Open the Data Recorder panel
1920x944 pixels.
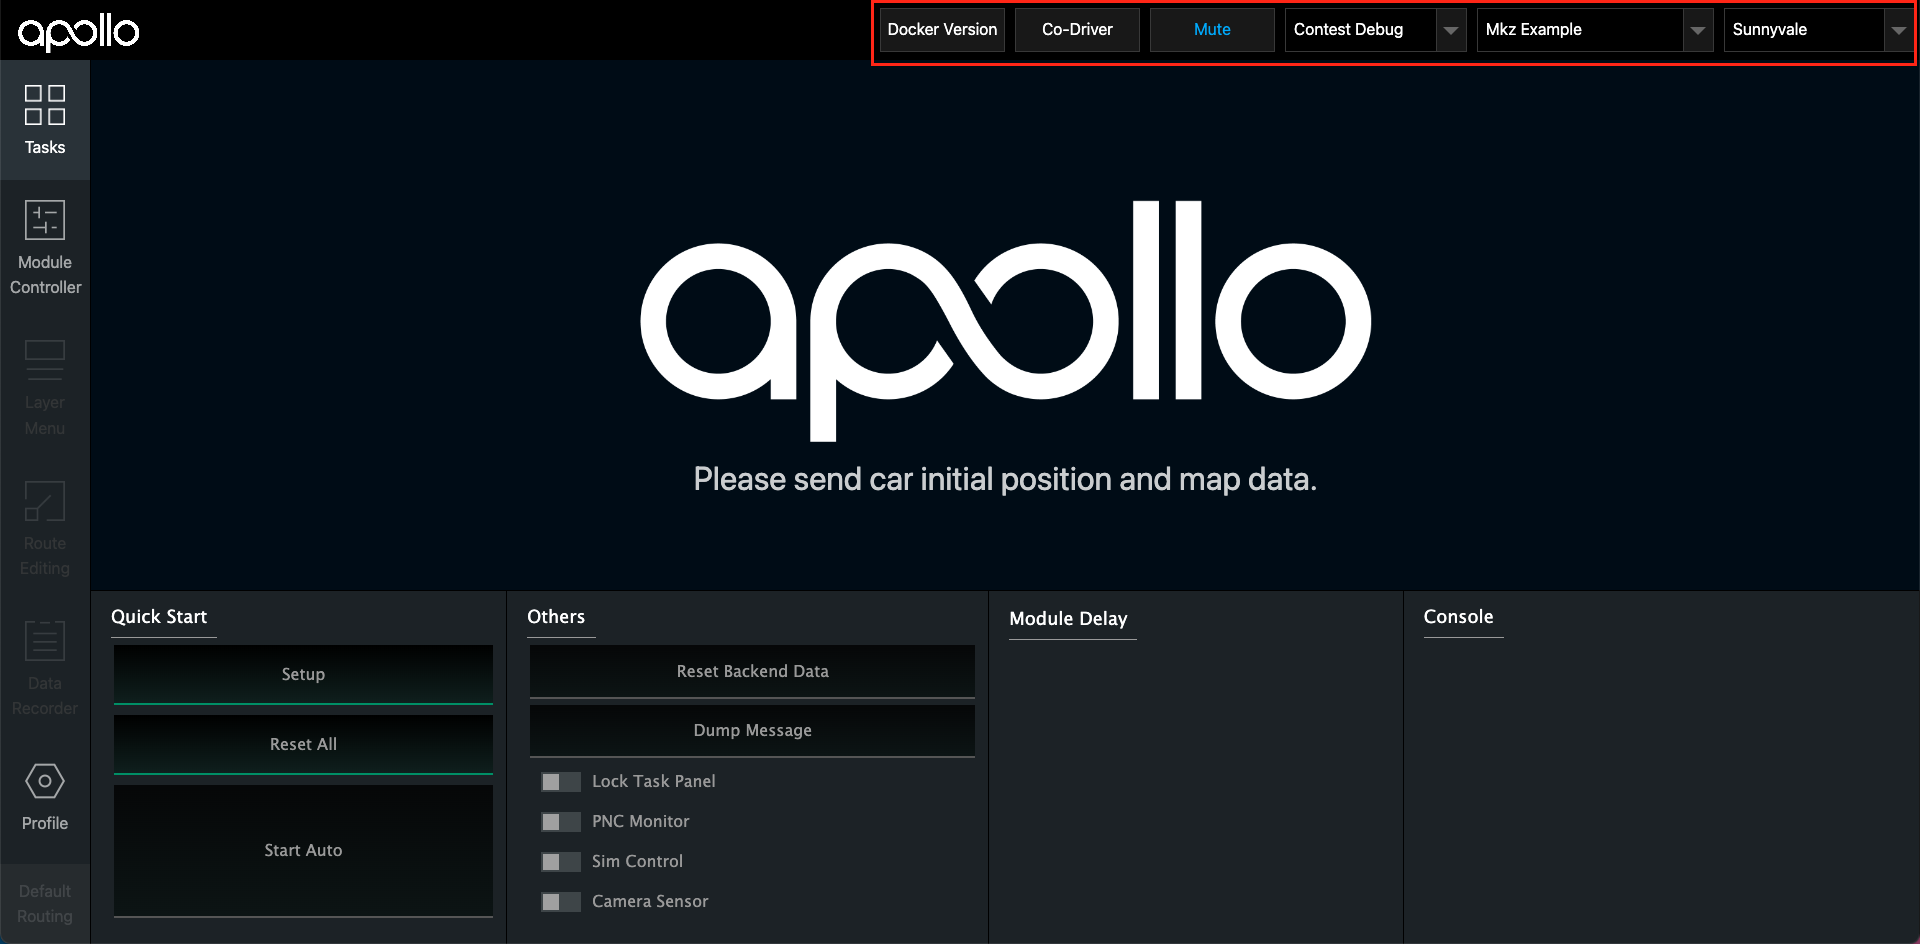[45, 665]
